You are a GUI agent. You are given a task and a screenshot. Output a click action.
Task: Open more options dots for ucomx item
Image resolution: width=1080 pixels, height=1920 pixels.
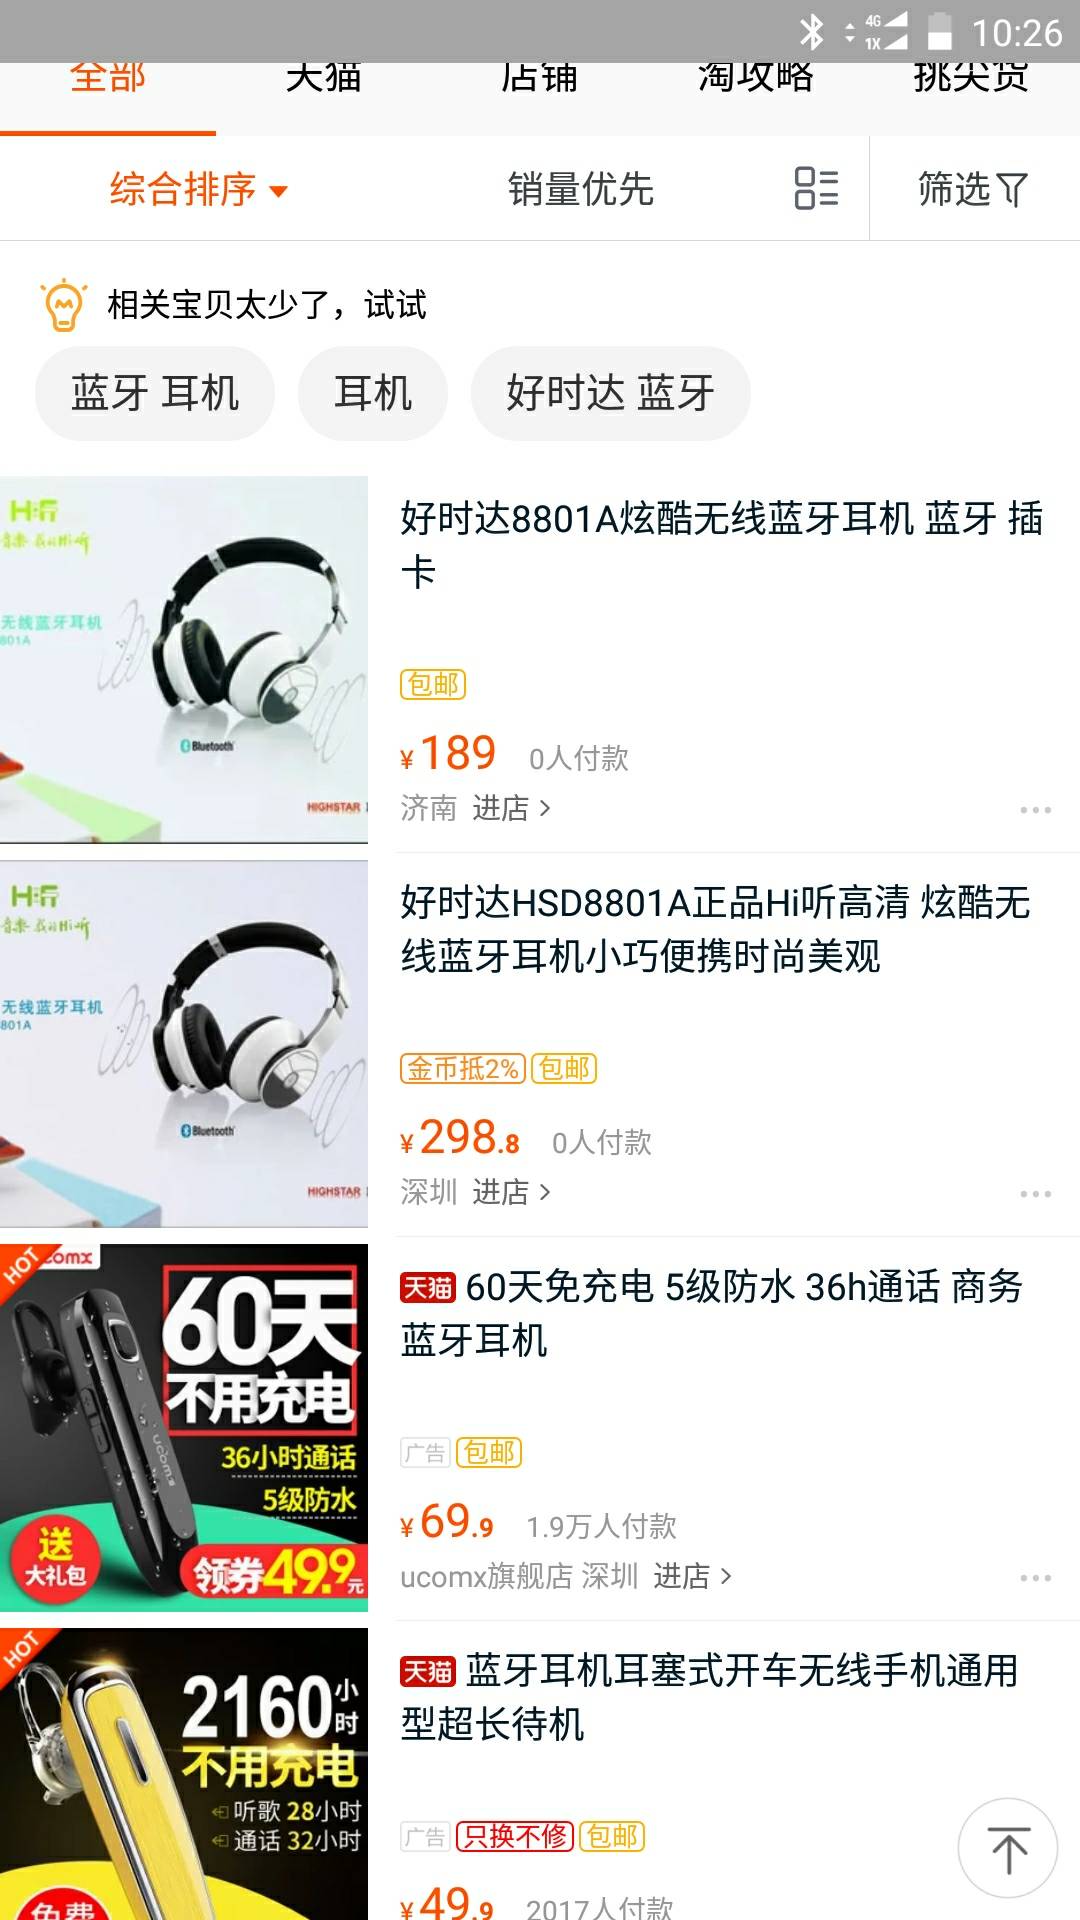coord(1035,1577)
